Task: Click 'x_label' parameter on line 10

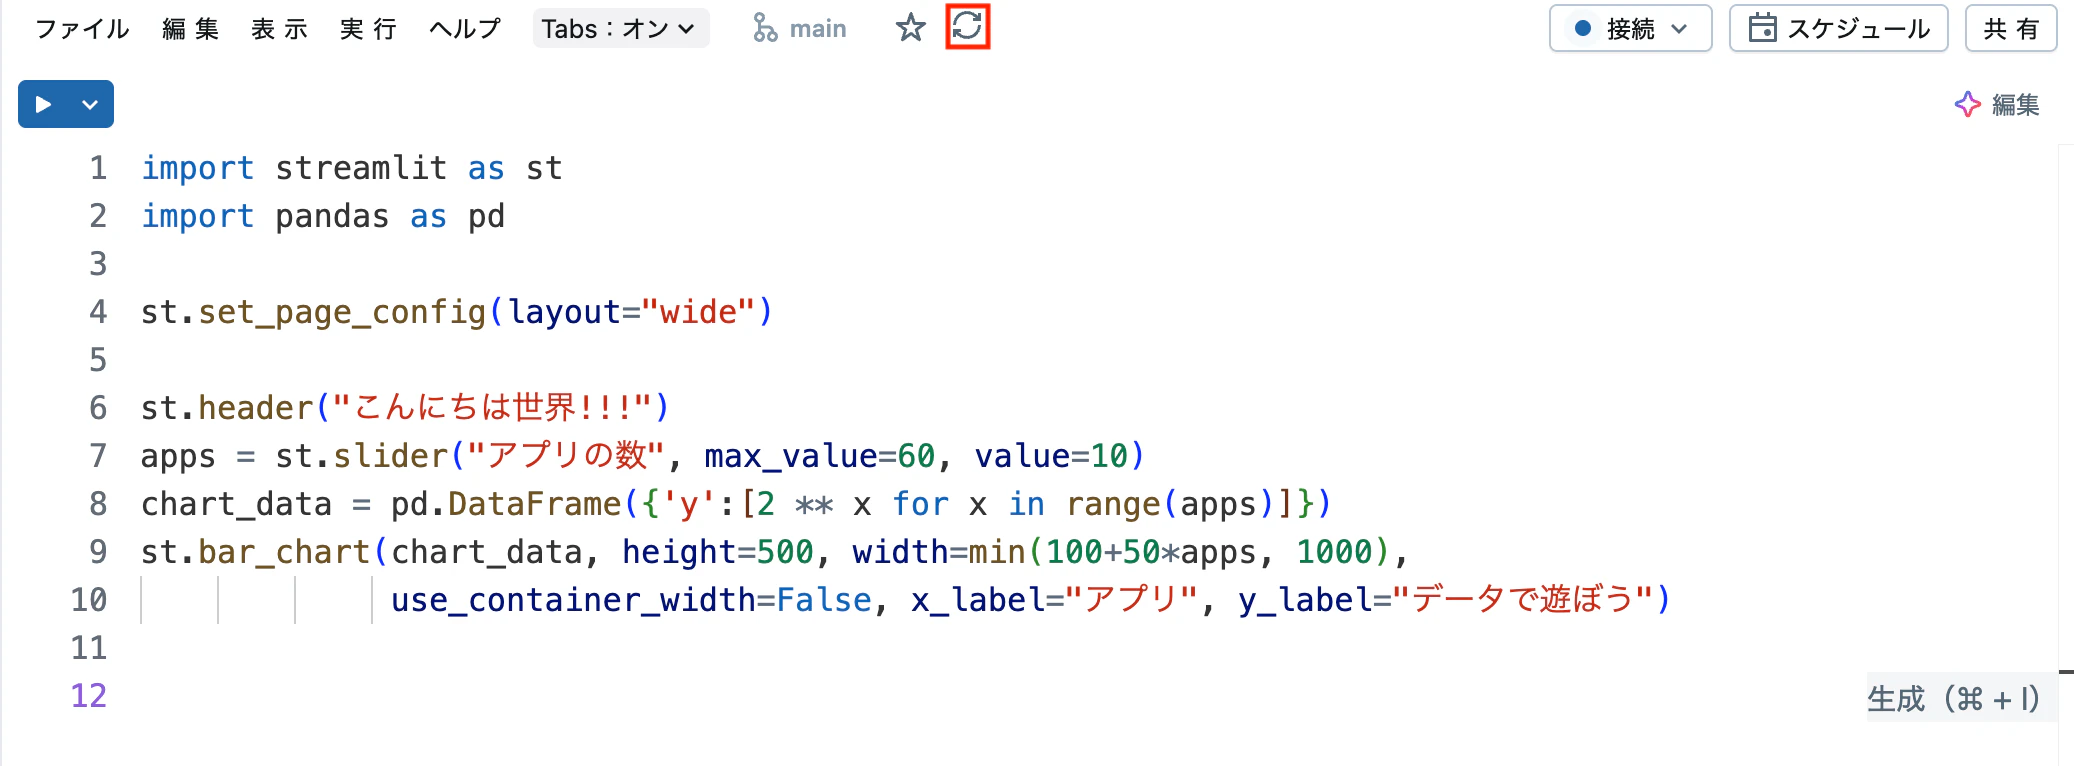Action: click(977, 600)
